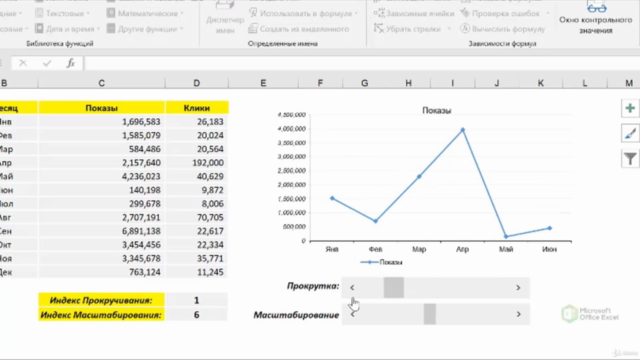Click the Апр data point on chart line
Viewport: 640px width, 360px height.
(x=462, y=130)
